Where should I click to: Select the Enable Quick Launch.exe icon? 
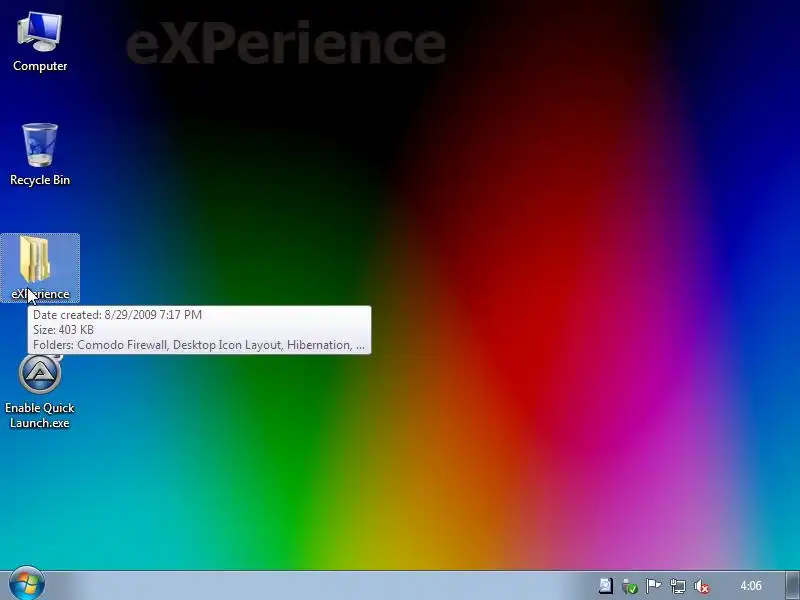(x=40, y=392)
